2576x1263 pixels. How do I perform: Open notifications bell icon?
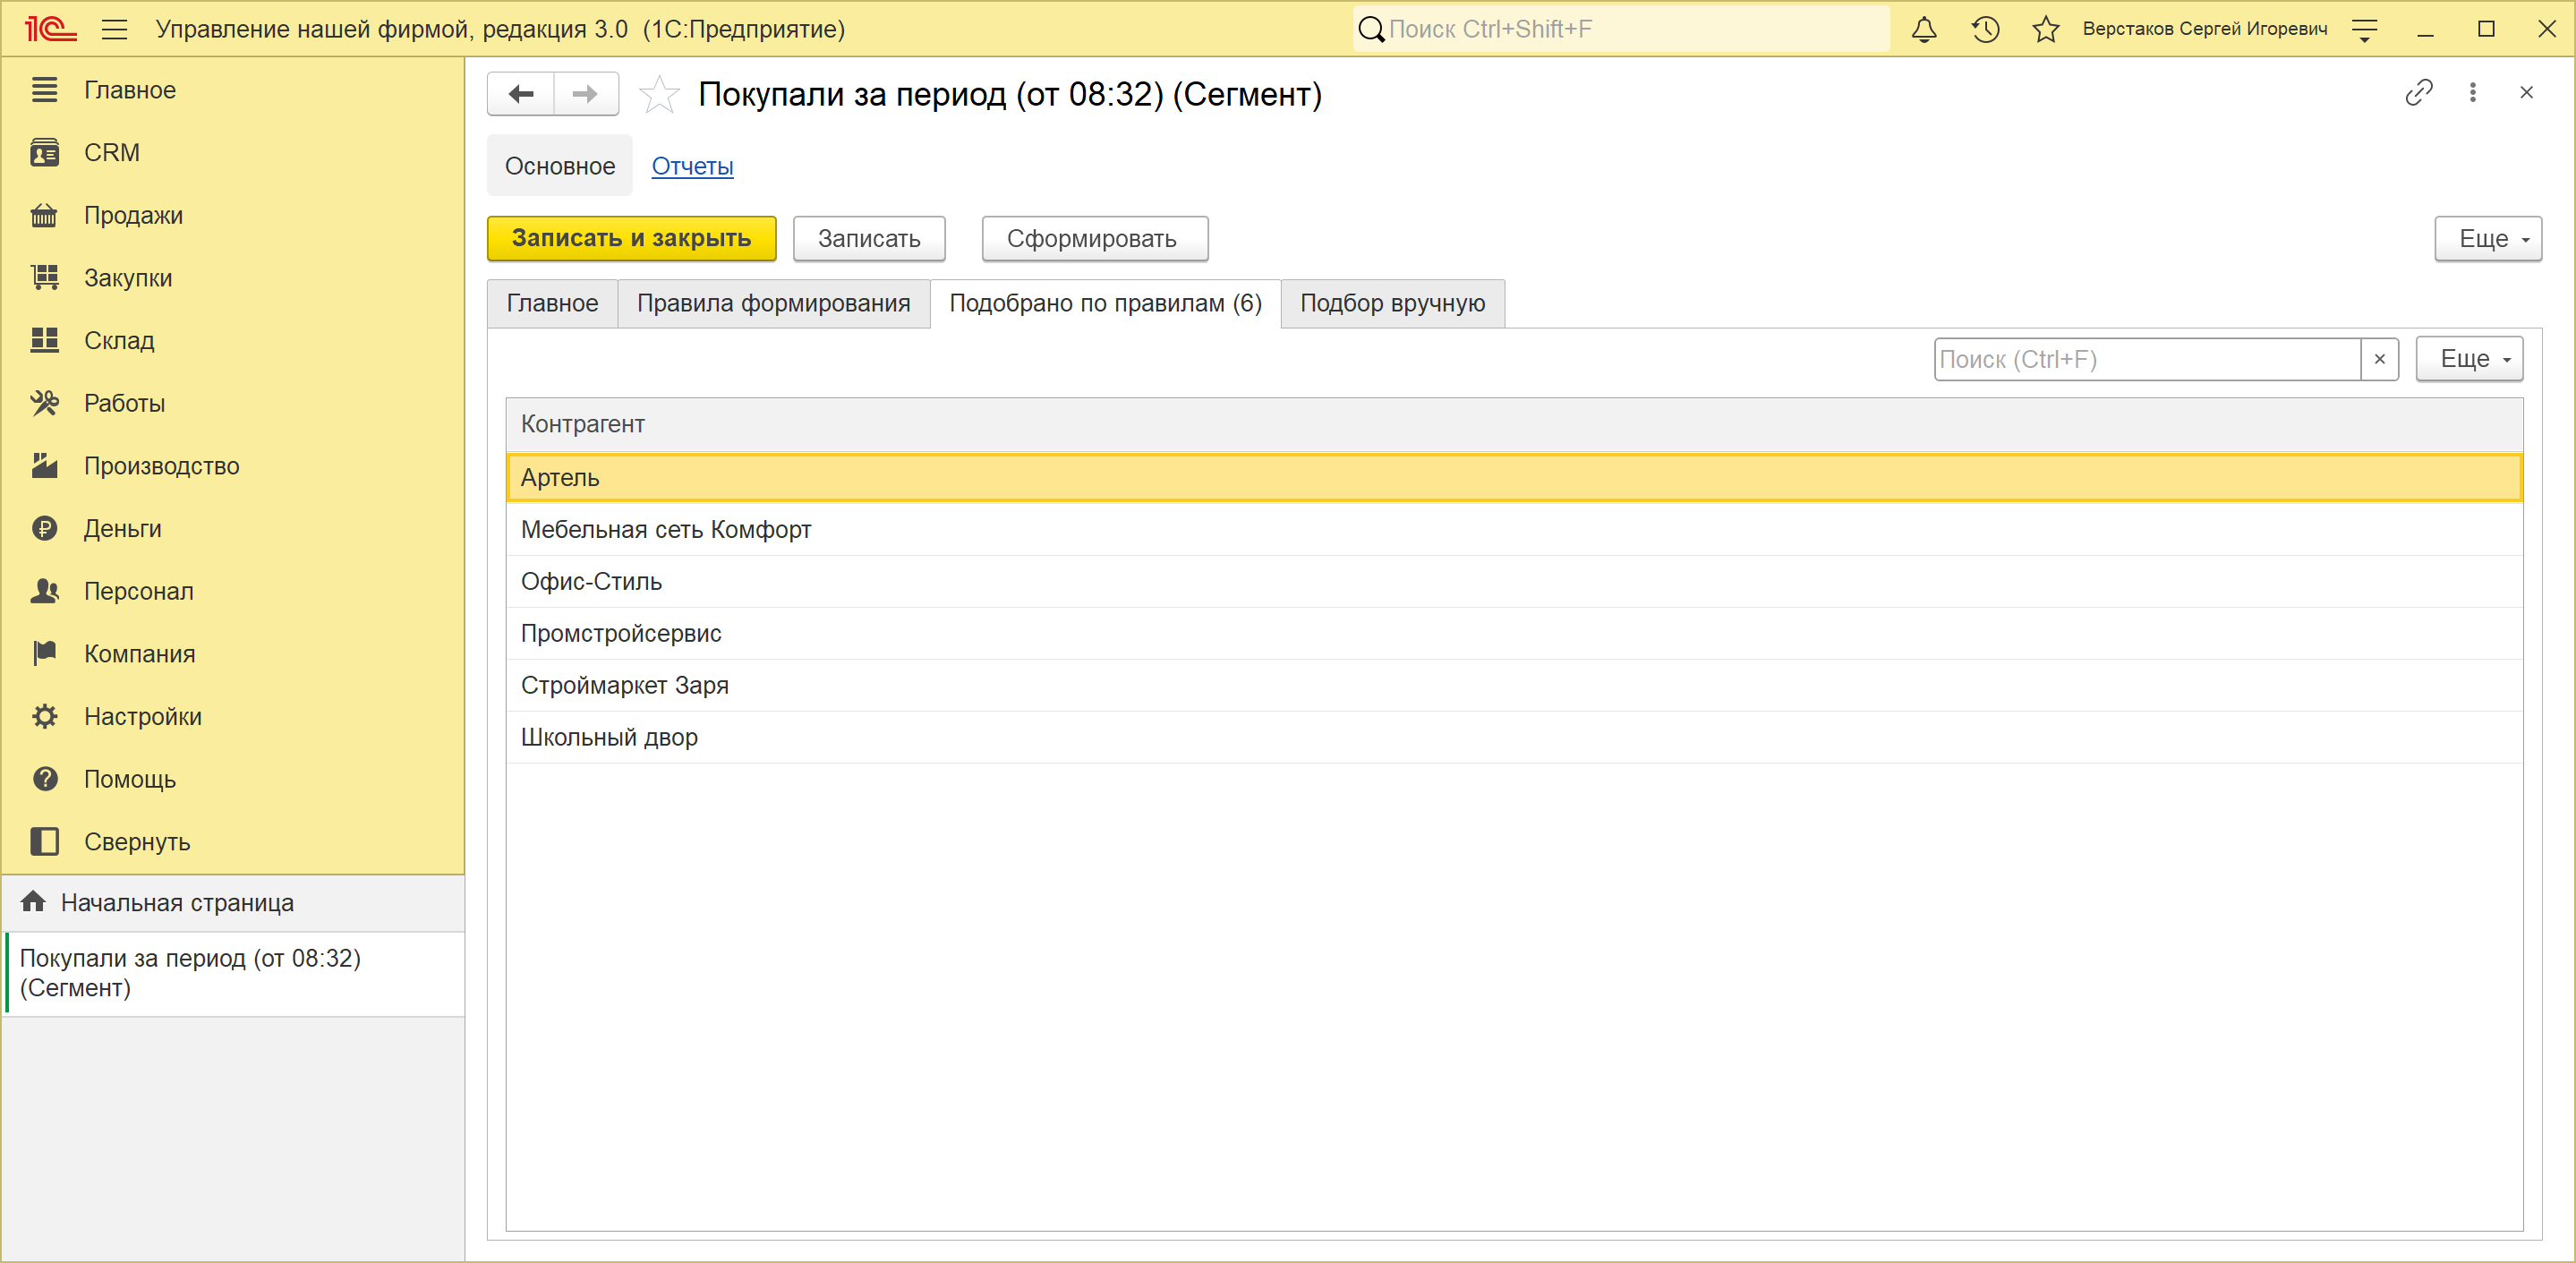(x=1924, y=29)
